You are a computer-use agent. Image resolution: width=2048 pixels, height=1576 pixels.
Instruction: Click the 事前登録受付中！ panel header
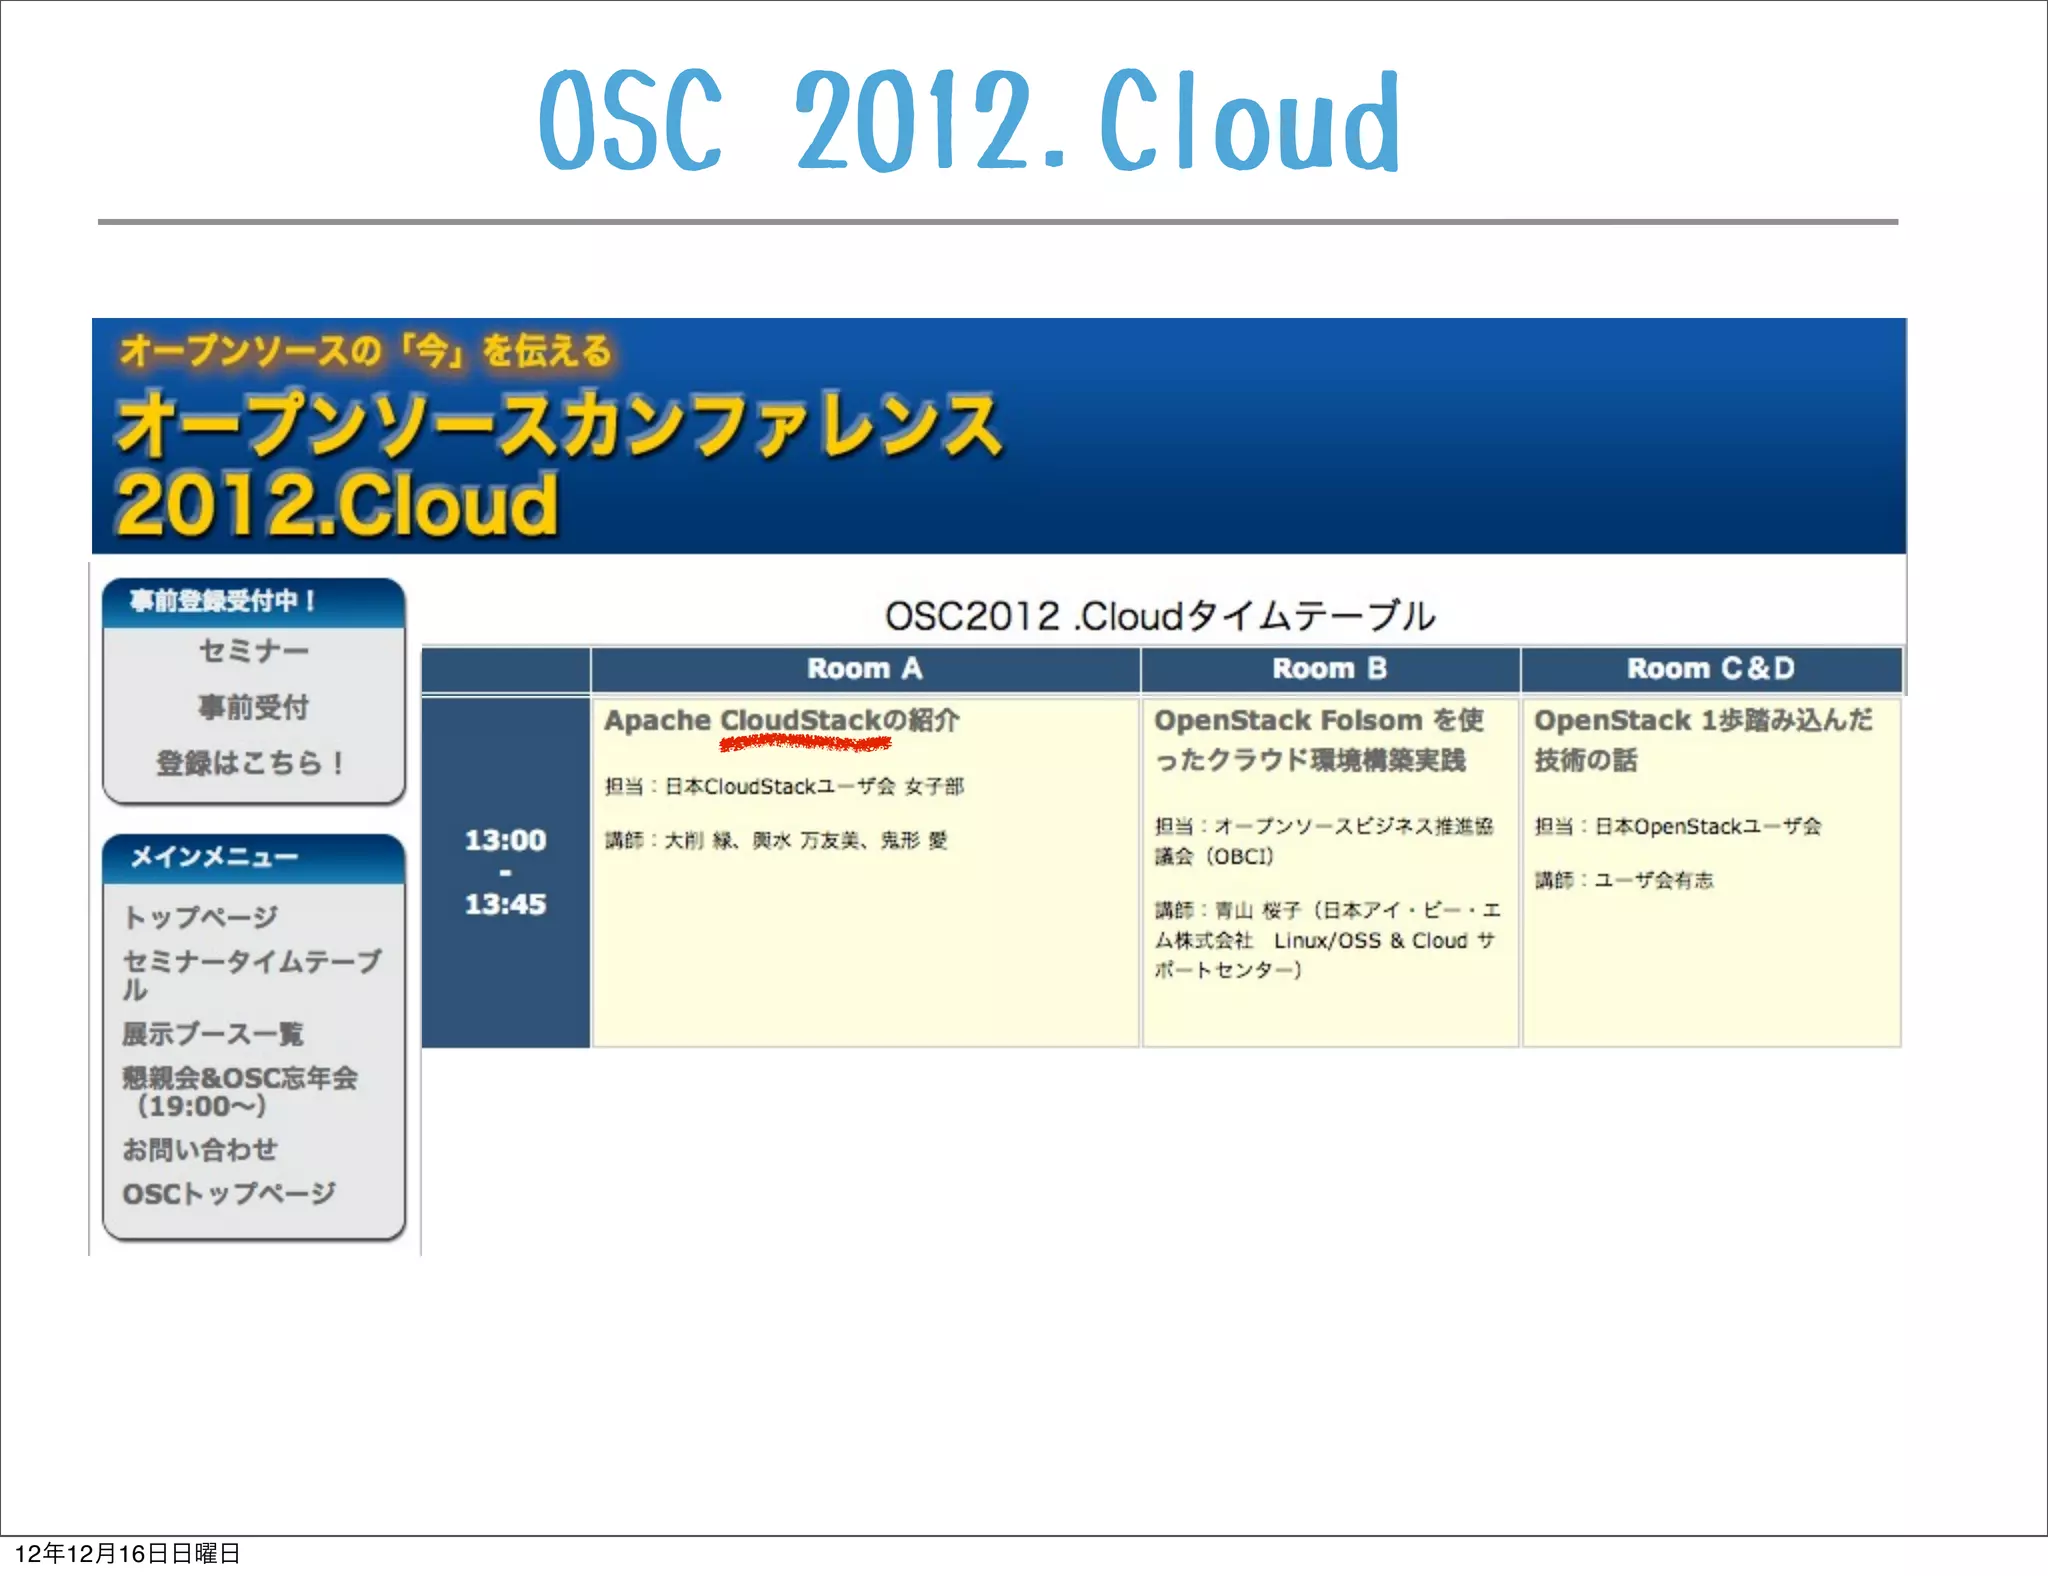click(222, 601)
